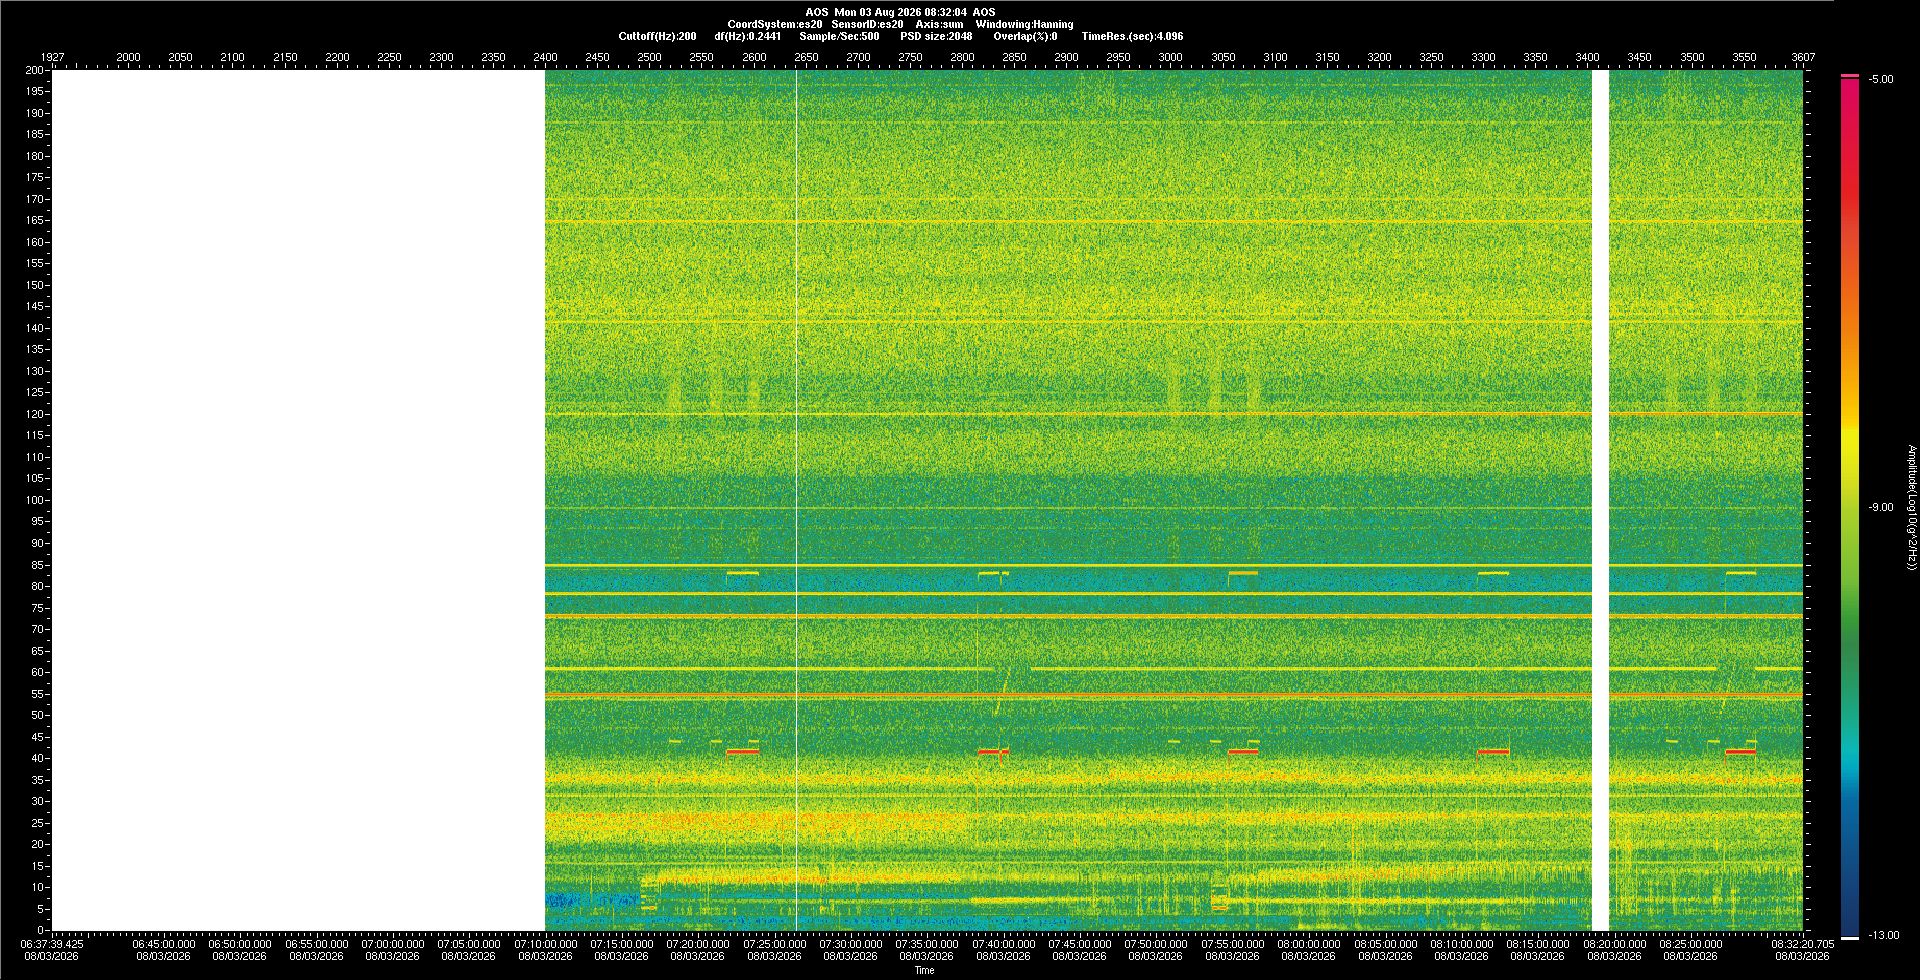Image resolution: width=1920 pixels, height=980 pixels.
Task: Click the 'PSD size:2048' parameter text
Action: point(936,36)
